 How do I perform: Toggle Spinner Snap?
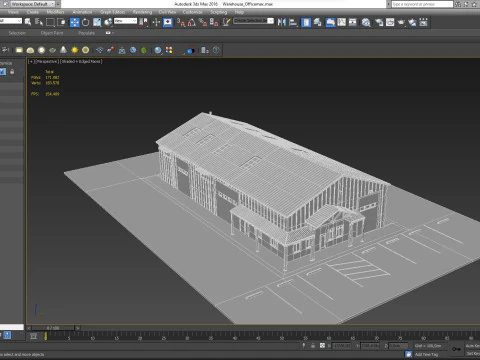point(214,22)
